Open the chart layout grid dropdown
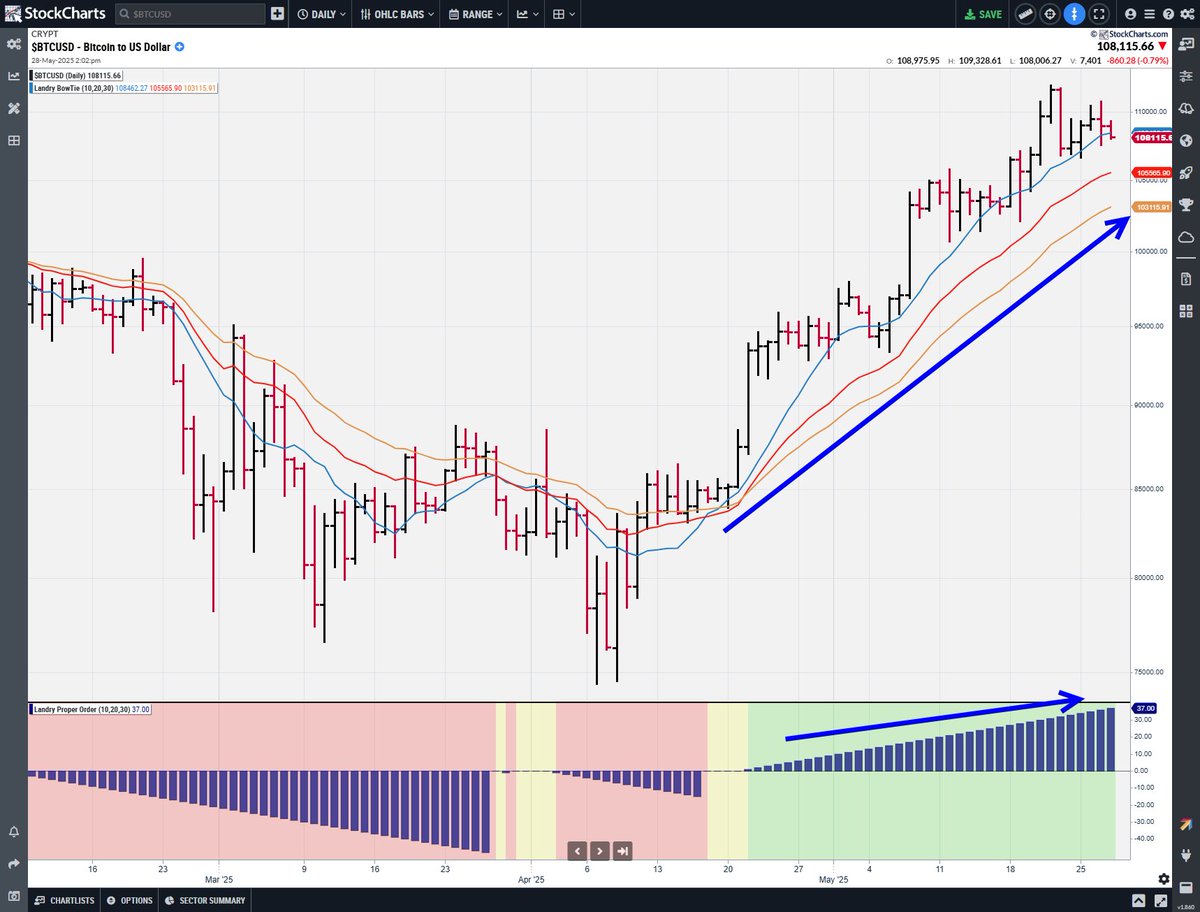This screenshot has width=1200, height=912. (x=563, y=14)
